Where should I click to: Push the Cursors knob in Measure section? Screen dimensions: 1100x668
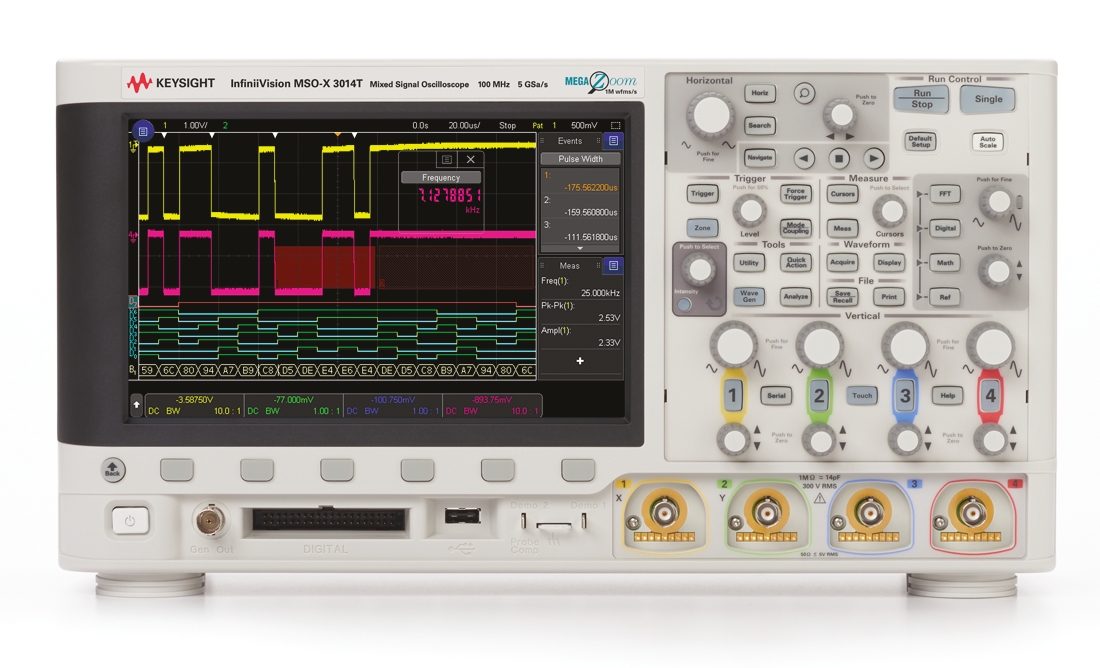pyautogui.click(x=890, y=211)
